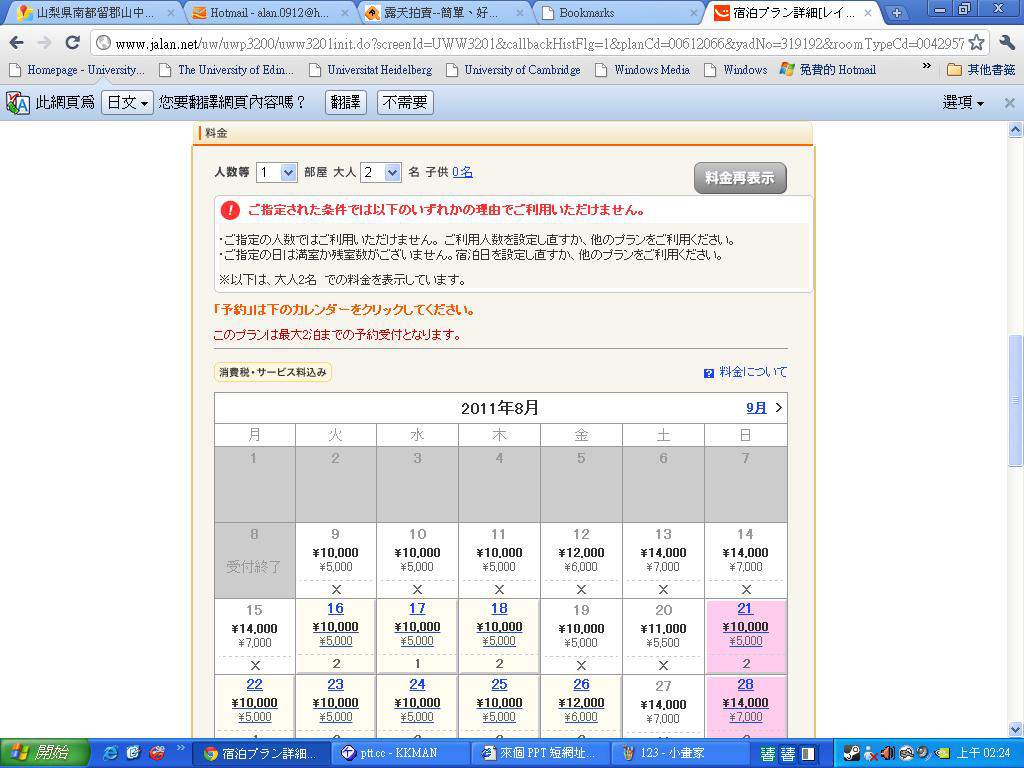The height and width of the screenshot is (768, 1024).
Task: Click the scrollbar down arrow
Action: point(1015,729)
